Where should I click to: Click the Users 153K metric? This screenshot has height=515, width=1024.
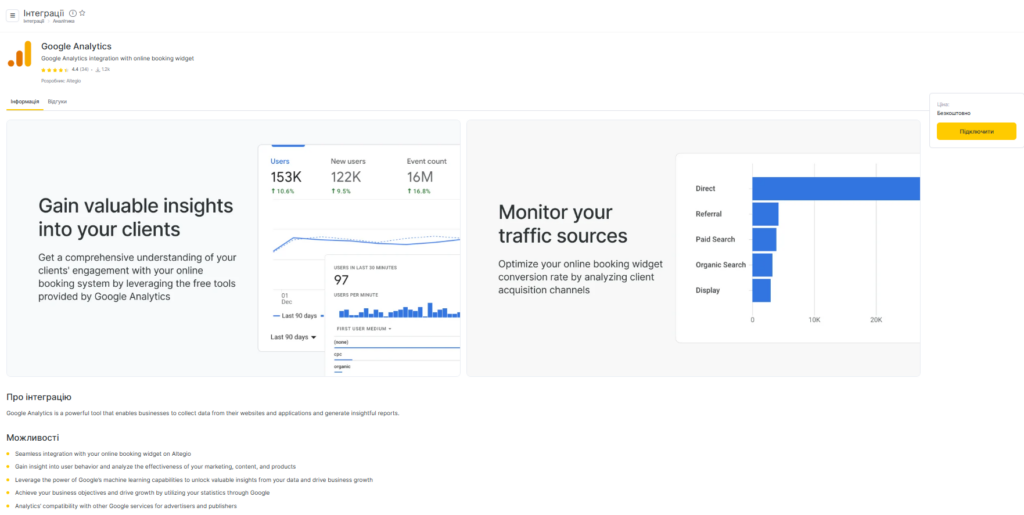coord(286,176)
